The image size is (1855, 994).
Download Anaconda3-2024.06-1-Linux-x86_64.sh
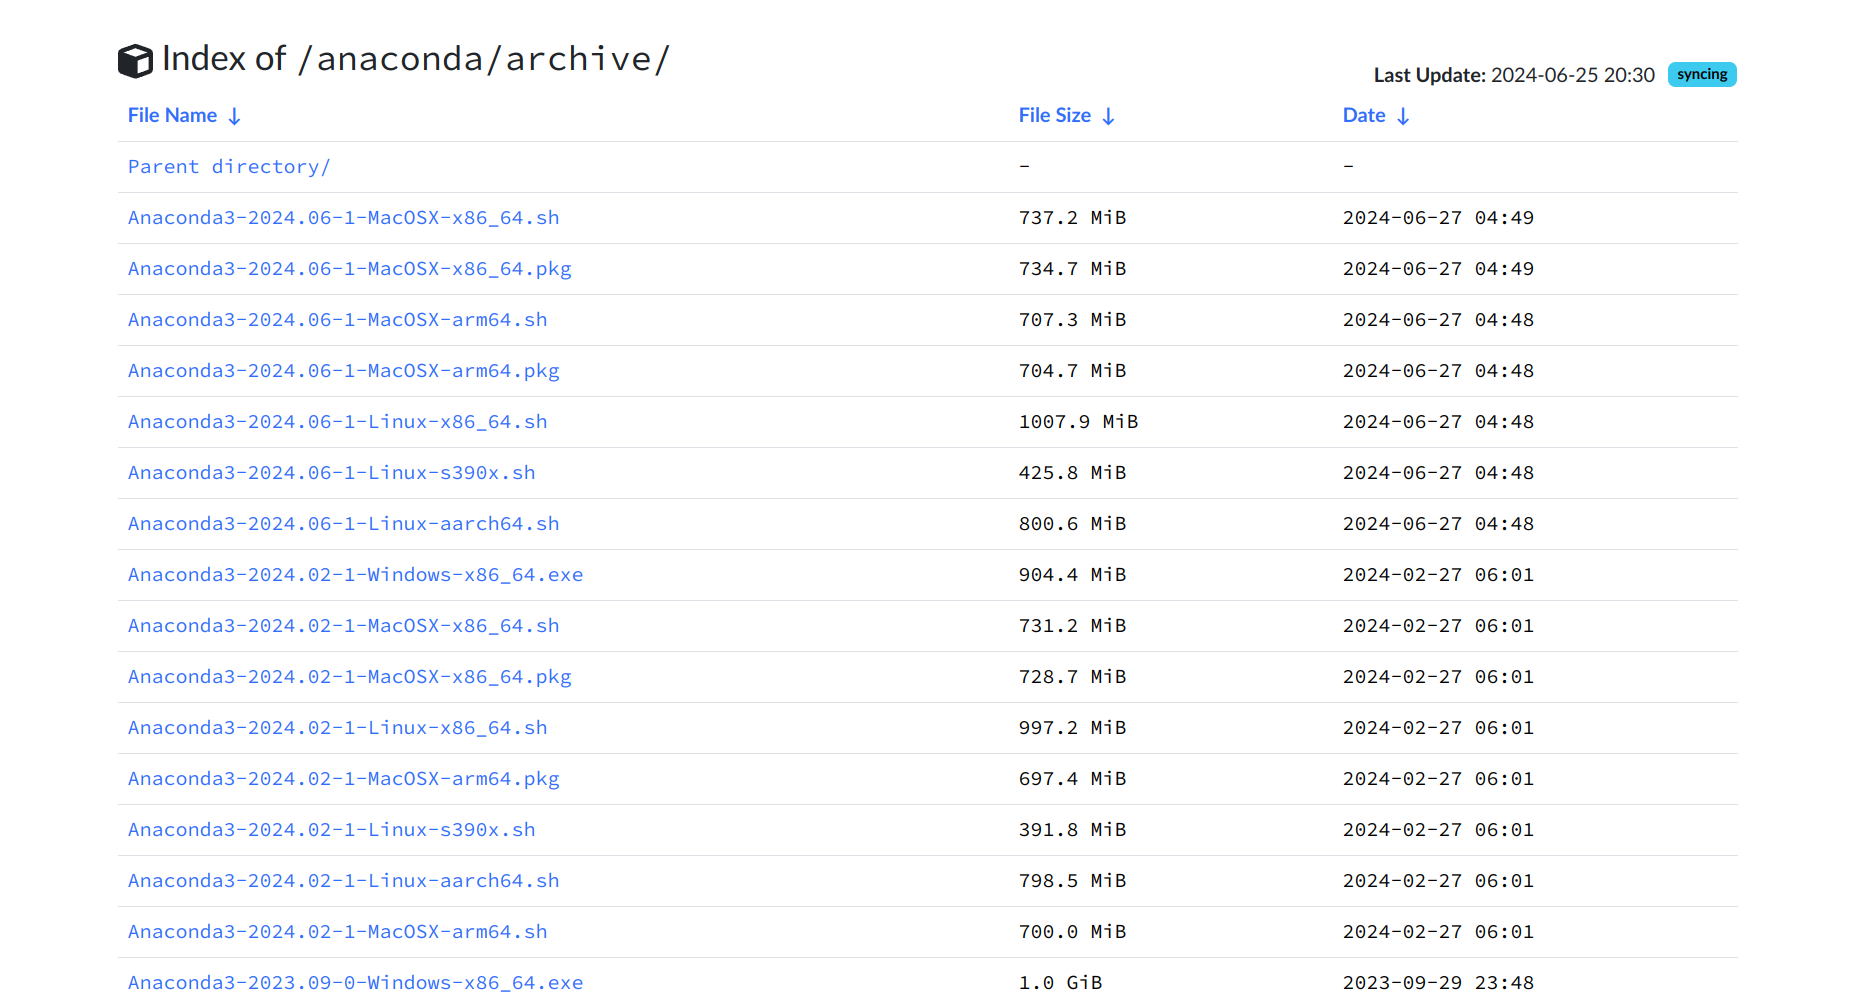(338, 422)
